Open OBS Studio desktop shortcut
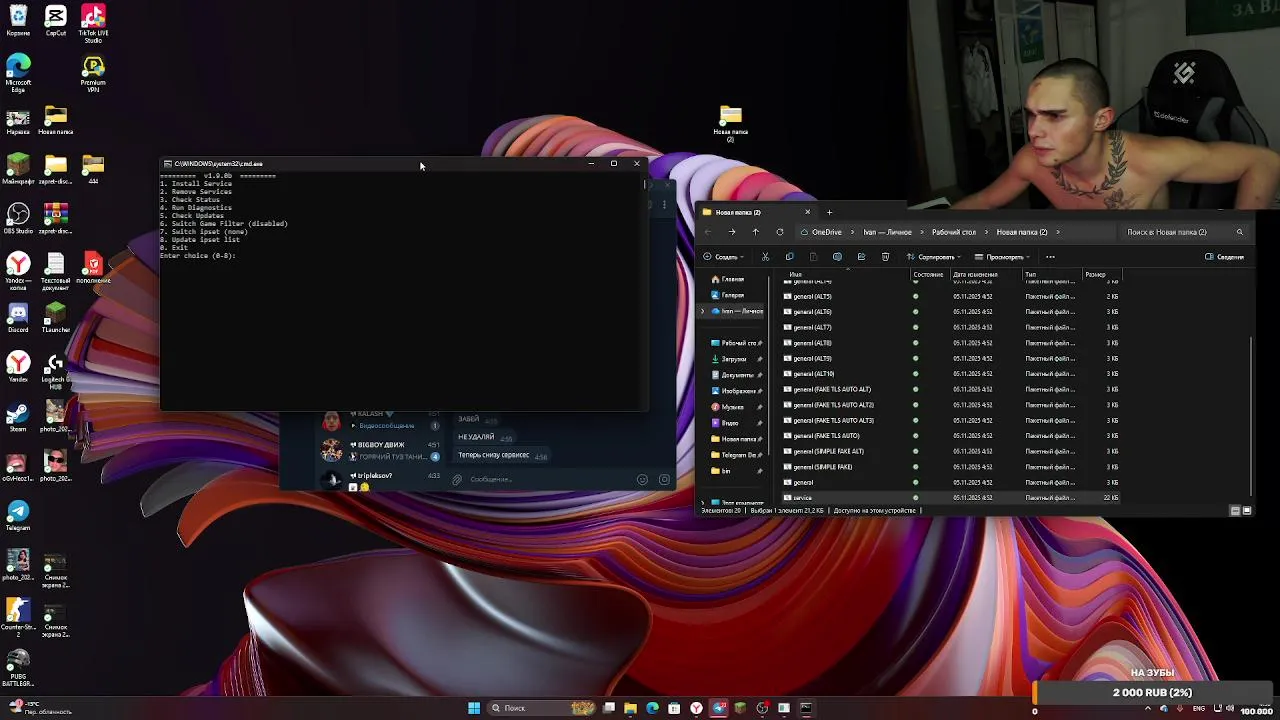Viewport: 1280px width, 720px height. tap(18, 219)
